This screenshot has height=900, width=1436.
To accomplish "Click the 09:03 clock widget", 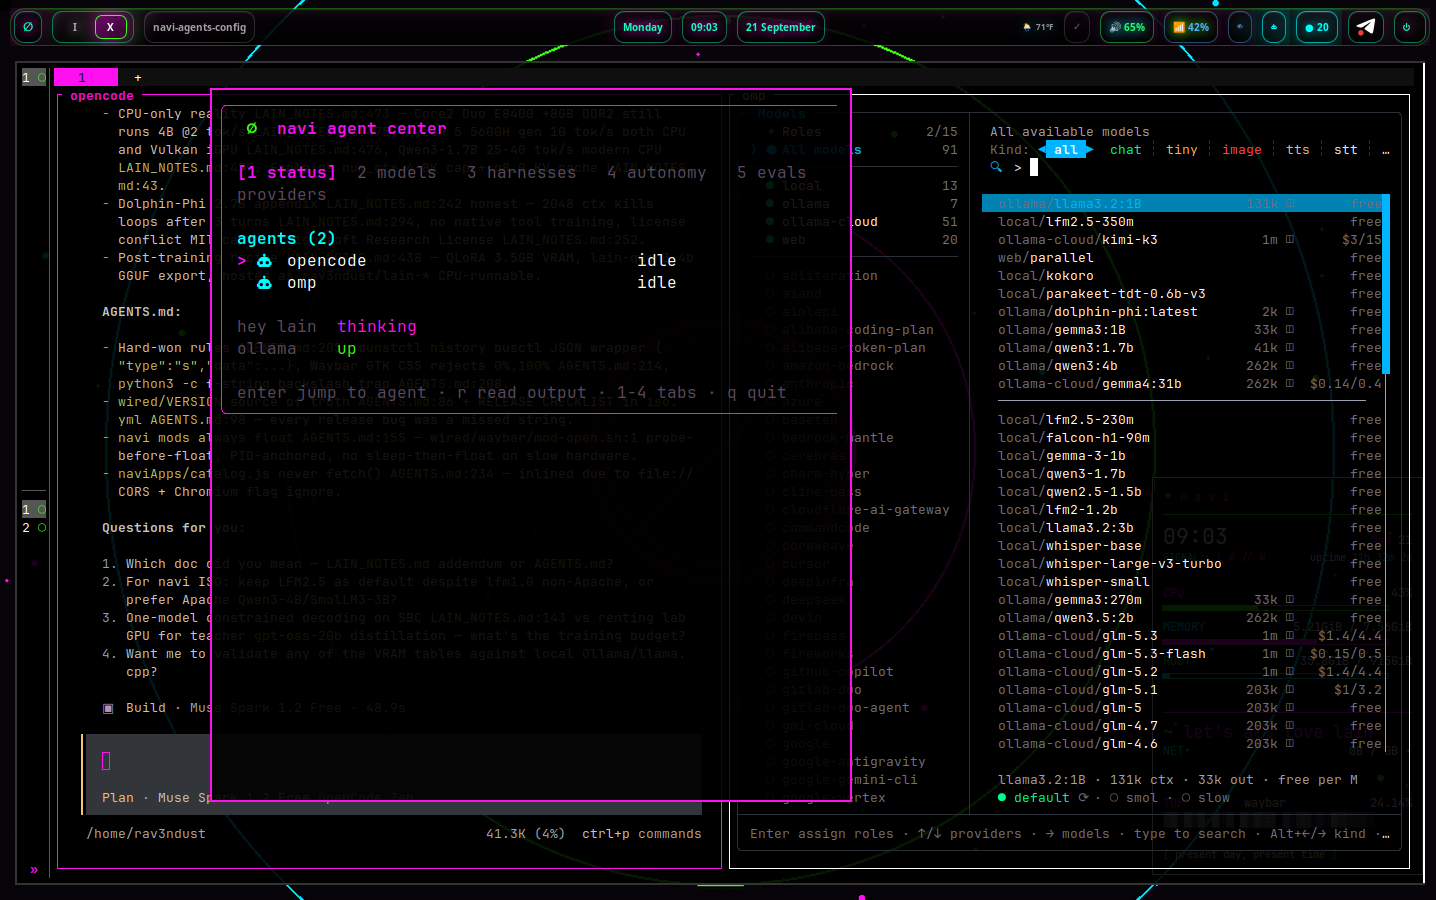I will pyautogui.click(x=704, y=27).
